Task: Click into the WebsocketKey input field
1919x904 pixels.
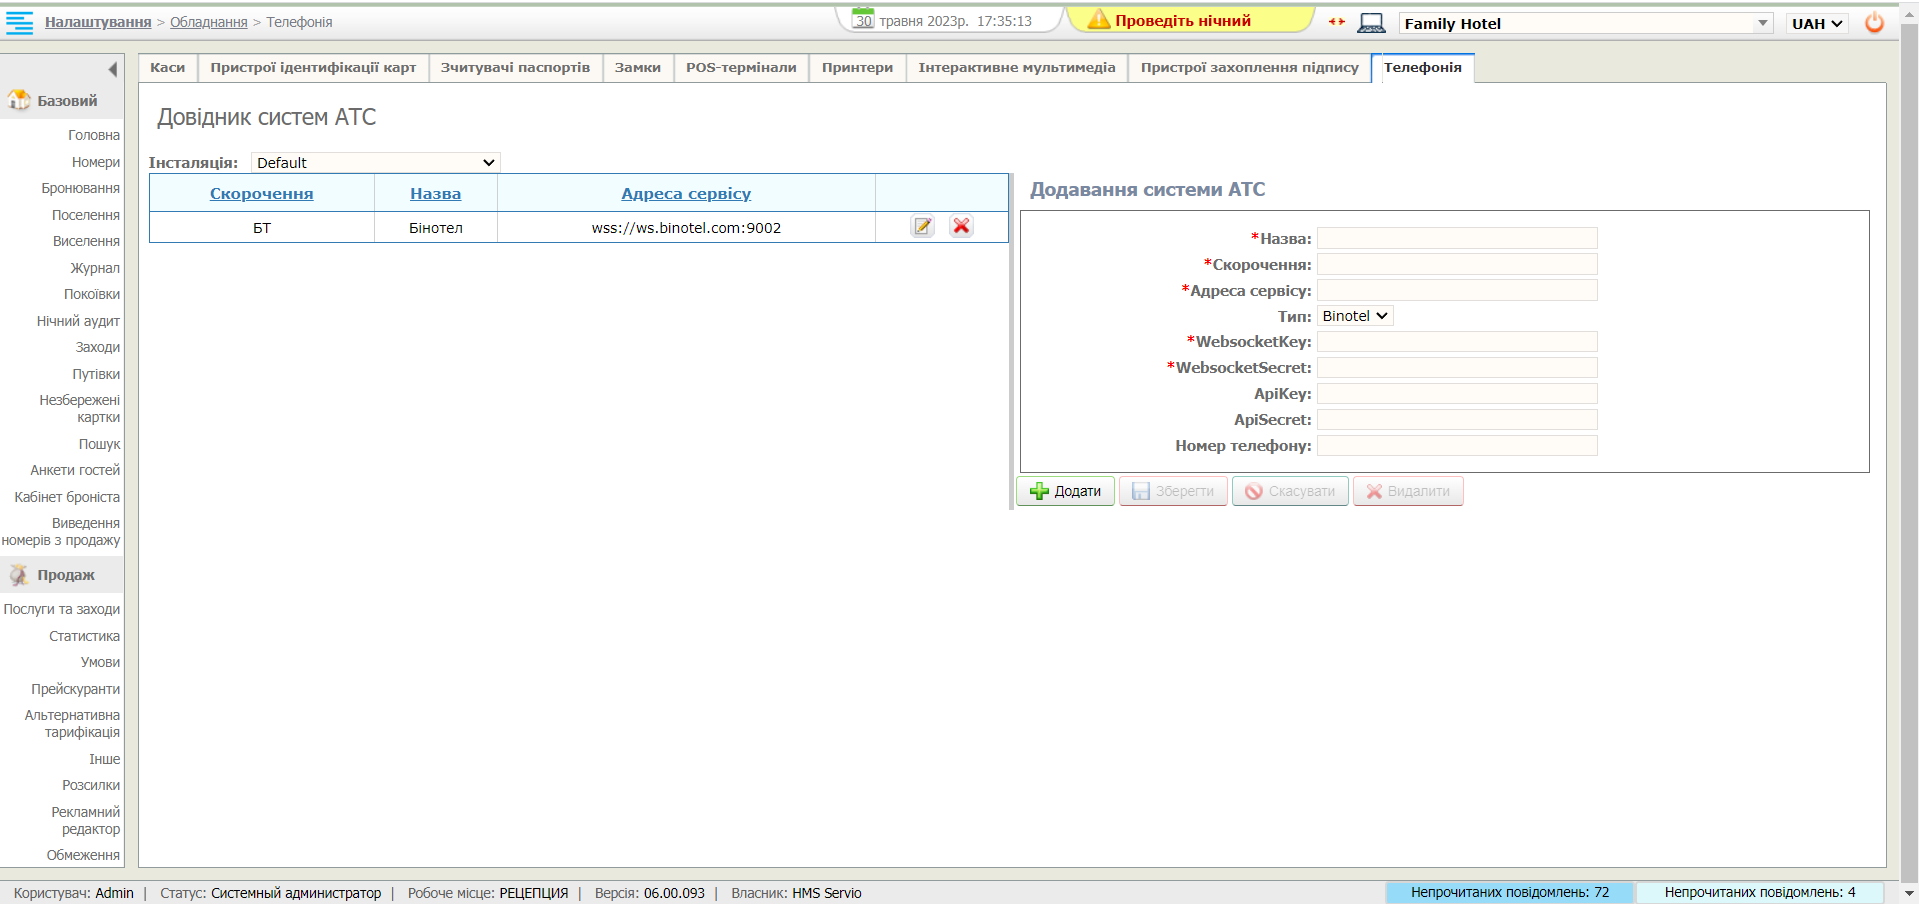Action: 1456,342
